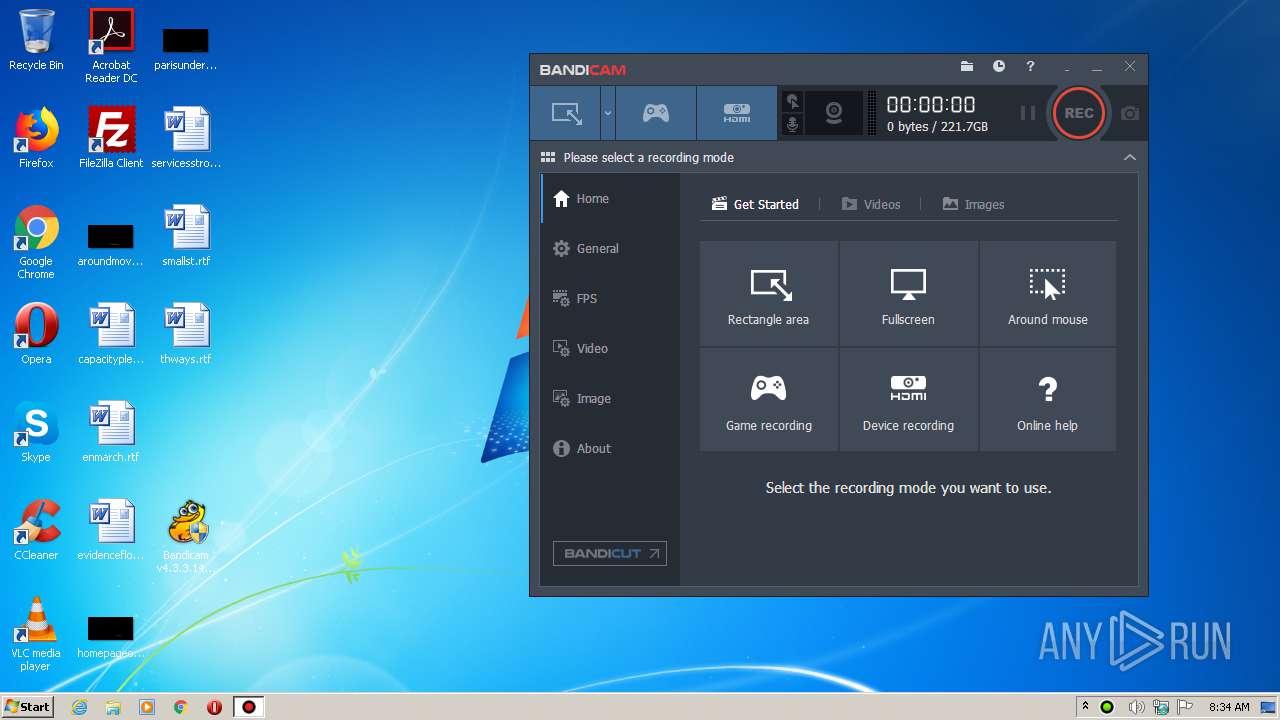Select the servicesstro document on desktop

click(x=187, y=138)
